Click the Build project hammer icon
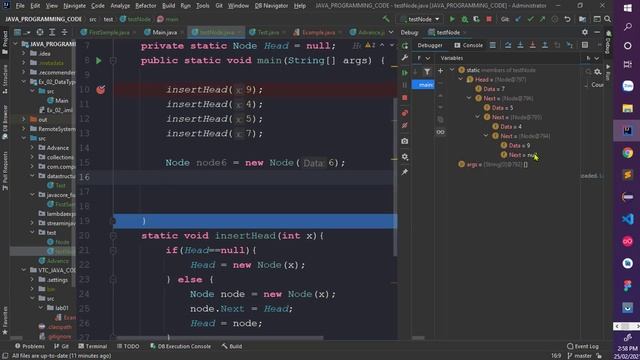The image size is (640, 360). pos(386,19)
